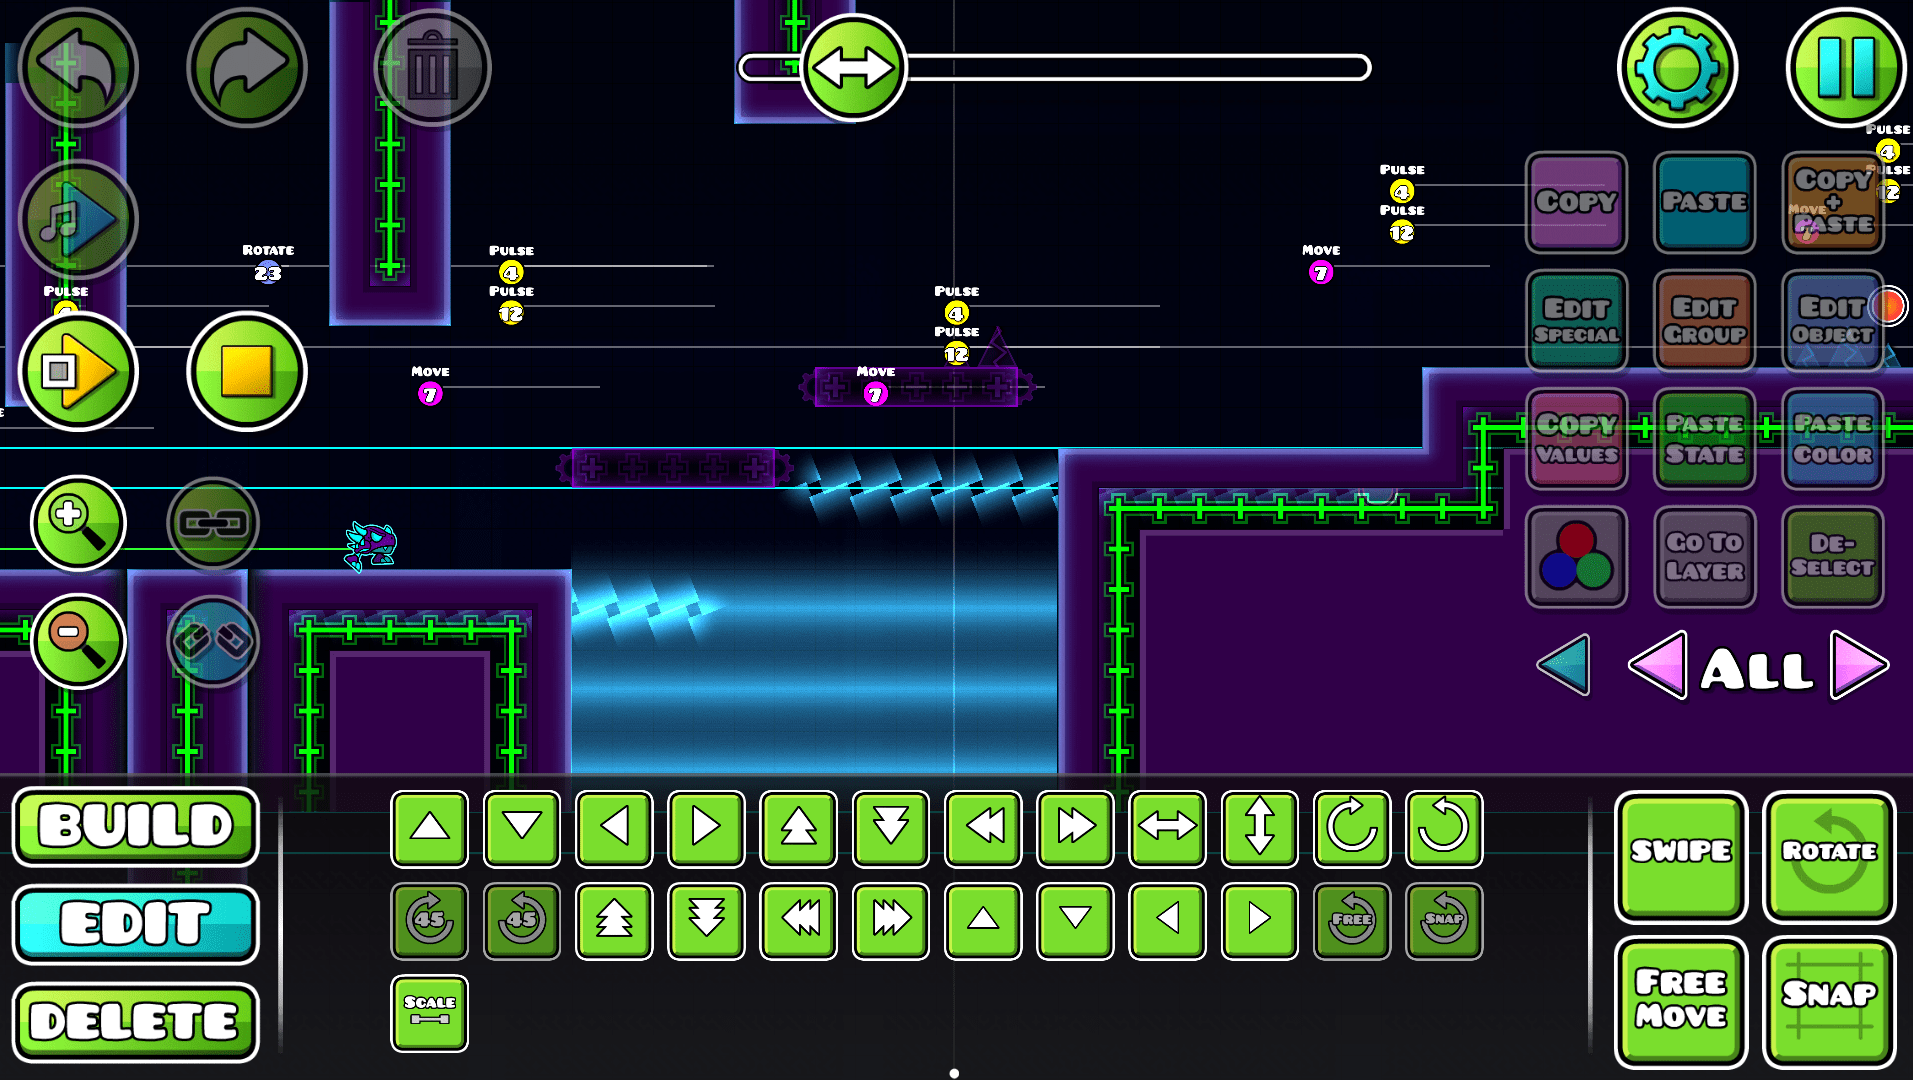Click the De-Select button
Viewport: 1913px width, 1080px height.
[x=1833, y=557]
